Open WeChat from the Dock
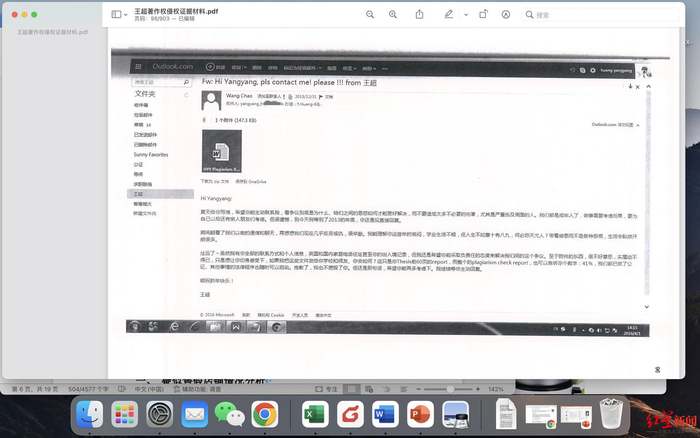This screenshot has height=438, width=700. (x=229, y=414)
